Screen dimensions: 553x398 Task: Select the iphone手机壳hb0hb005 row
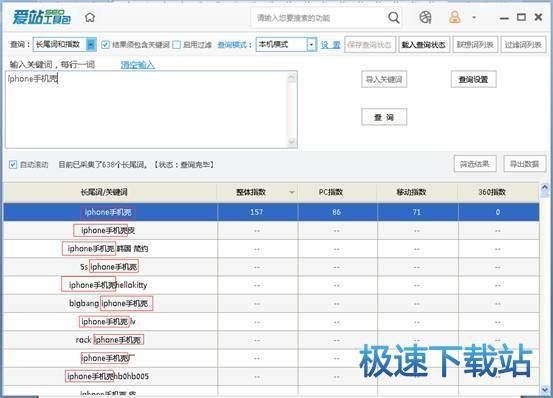click(x=271, y=376)
